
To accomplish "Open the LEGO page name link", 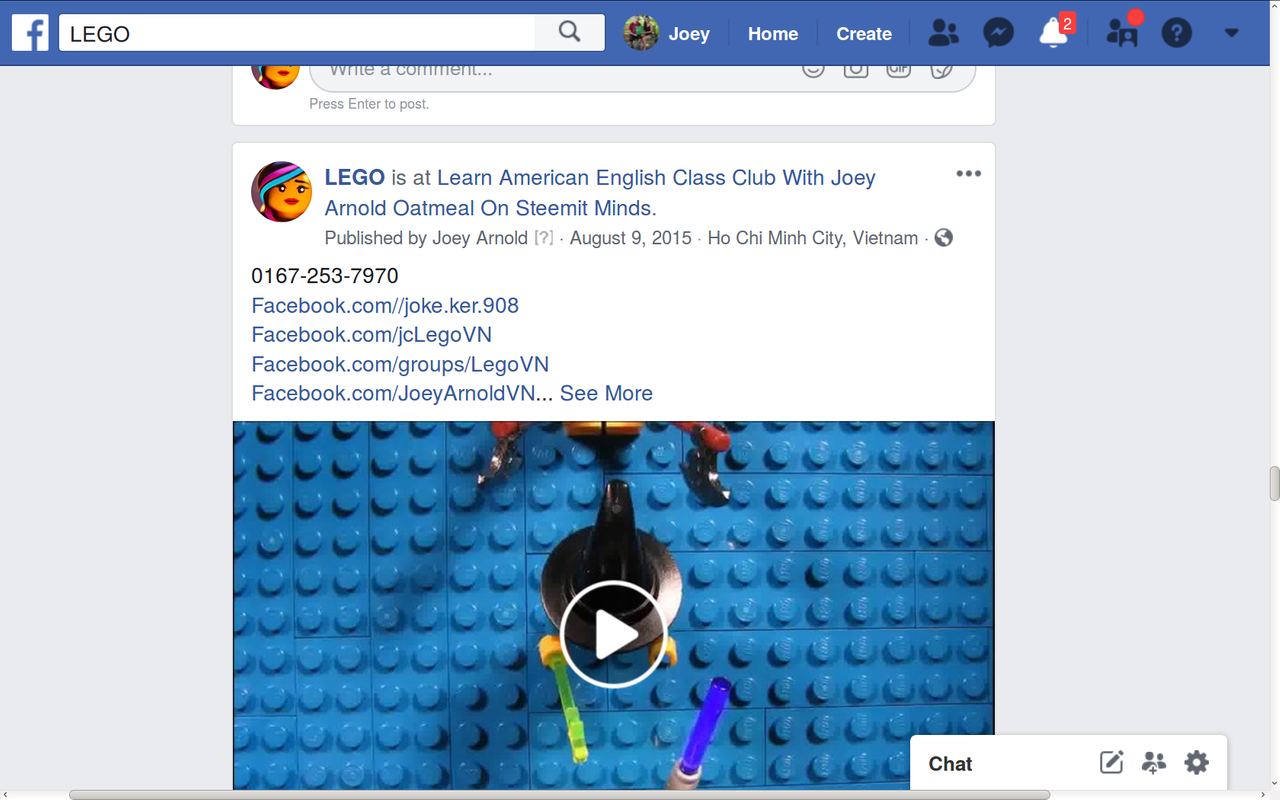I will (x=355, y=178).
